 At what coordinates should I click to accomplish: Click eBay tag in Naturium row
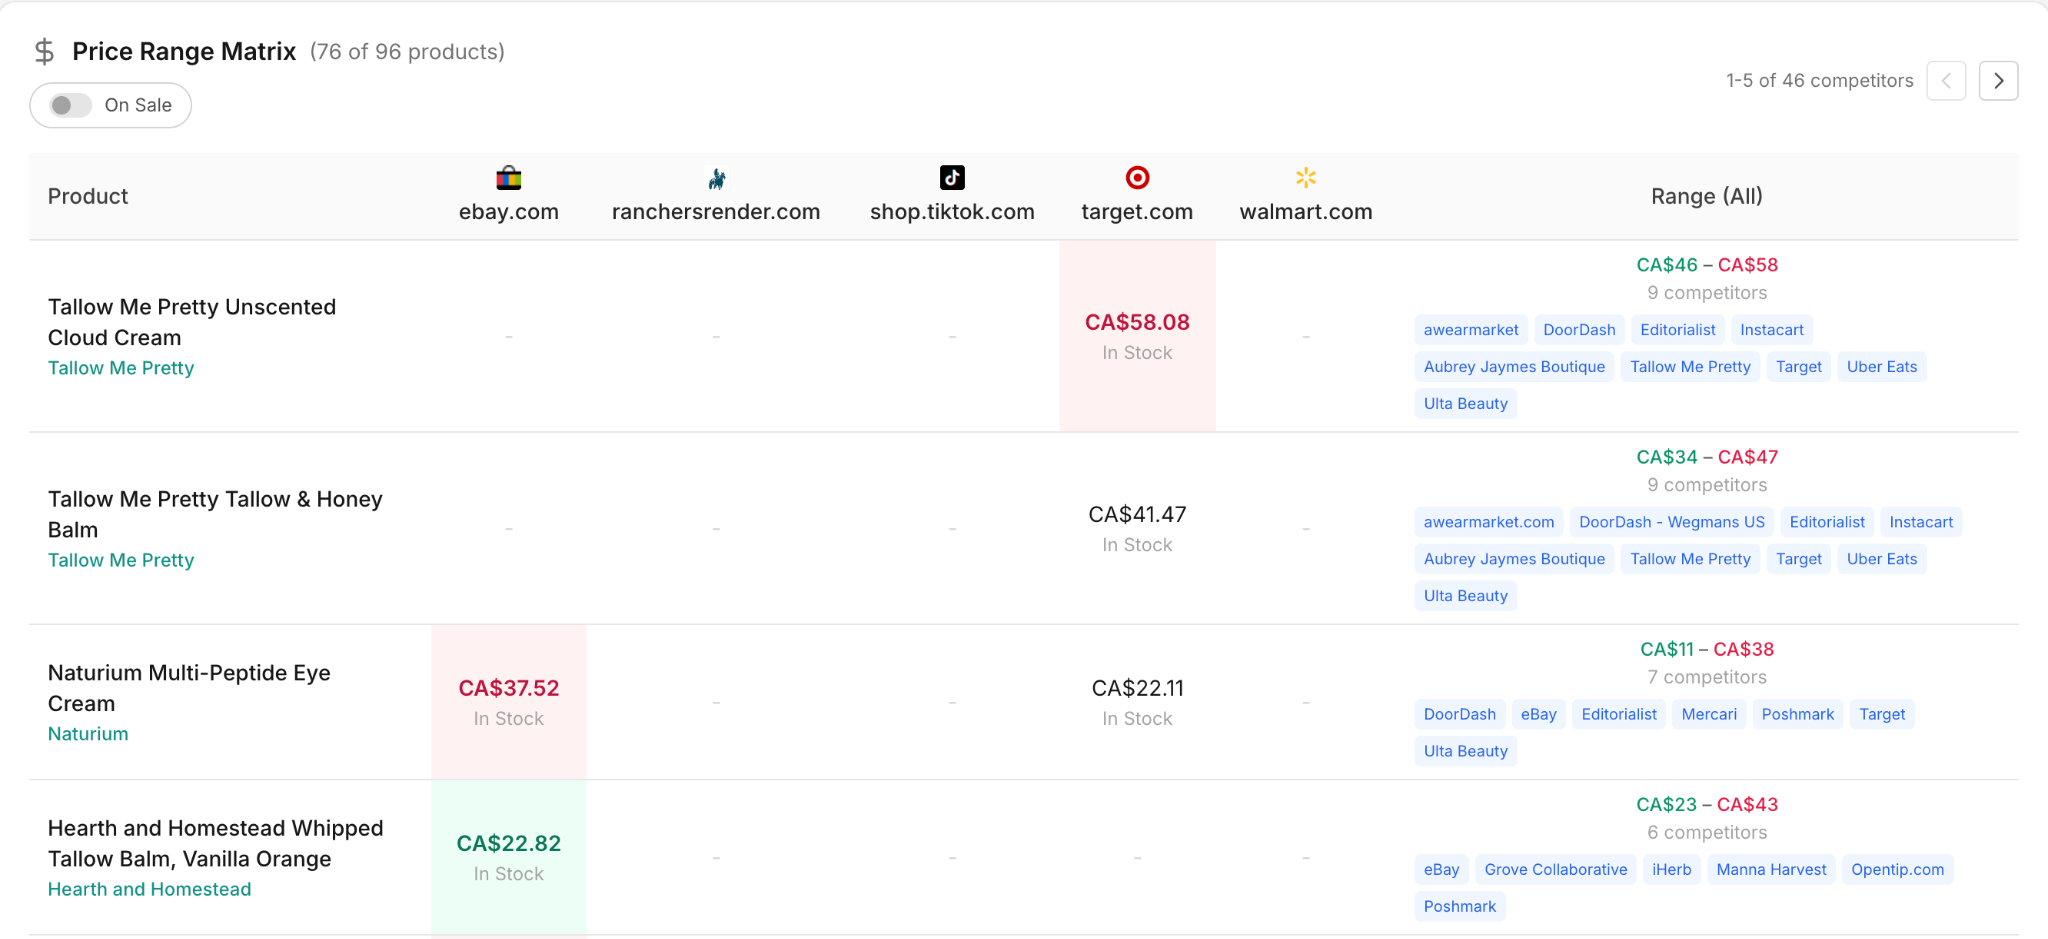click(1539, 714)
